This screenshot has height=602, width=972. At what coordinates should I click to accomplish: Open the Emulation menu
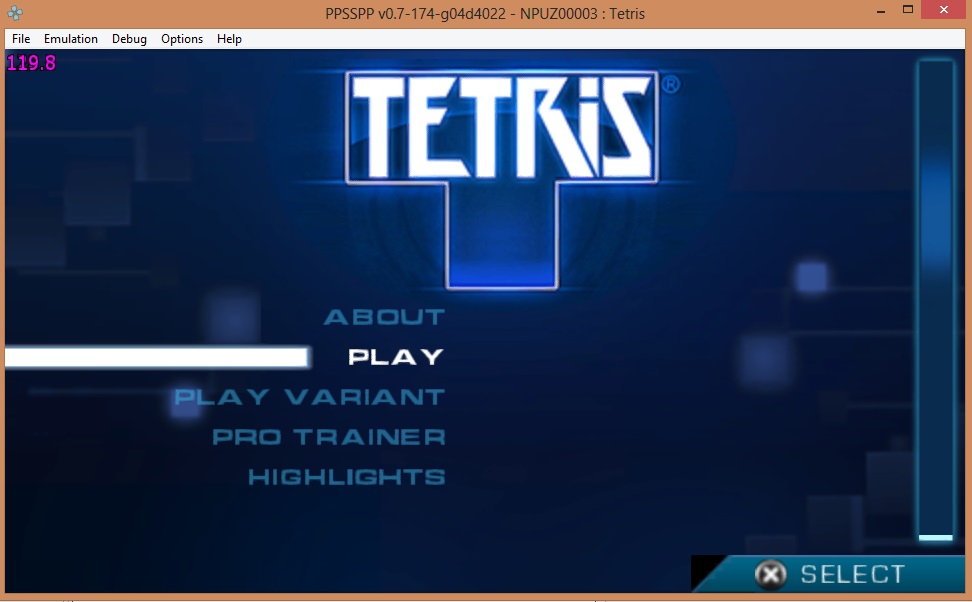pyautogui.click(x=71, y=39)
